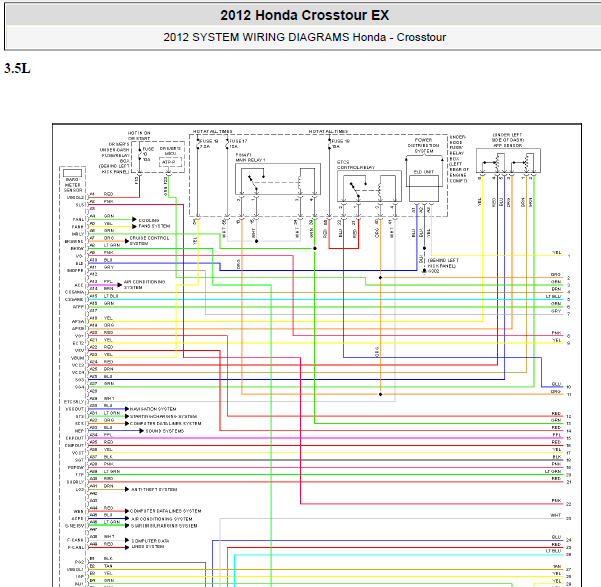Click the '2012 Honda Crosstour EX' title
Viewport: 601px width, 587px height.
pyautogui.click(x=304, y=15)
